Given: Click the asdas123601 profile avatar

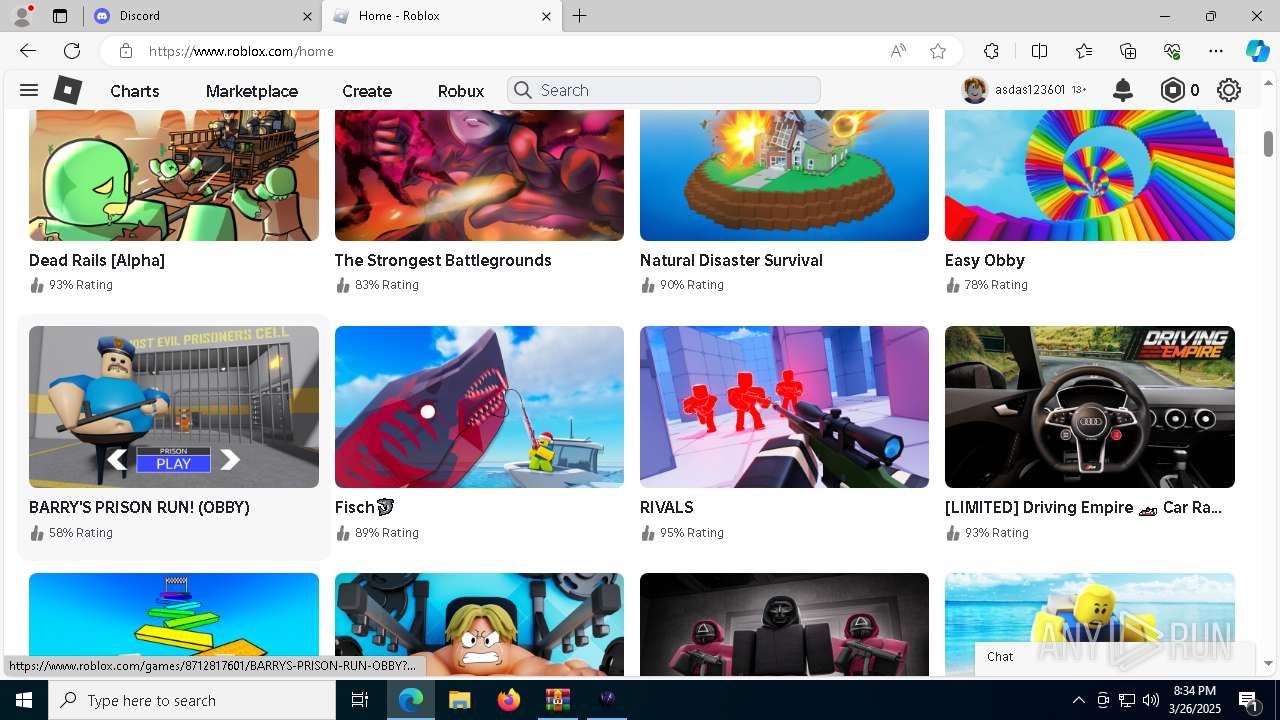Looking at the screenshot, I should pyautogui.click(x=974, y=90).
